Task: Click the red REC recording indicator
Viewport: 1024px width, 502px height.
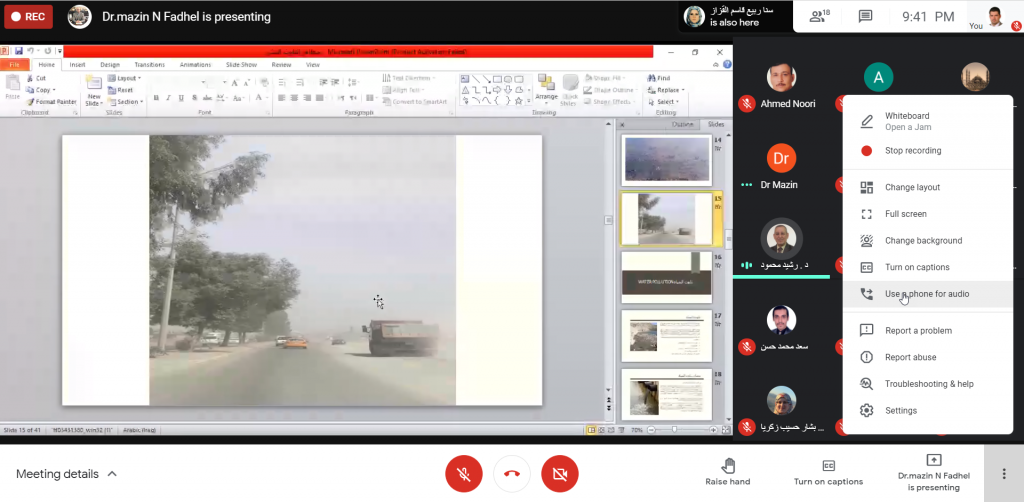Action: pyautogui.click(x=27, y=17)
